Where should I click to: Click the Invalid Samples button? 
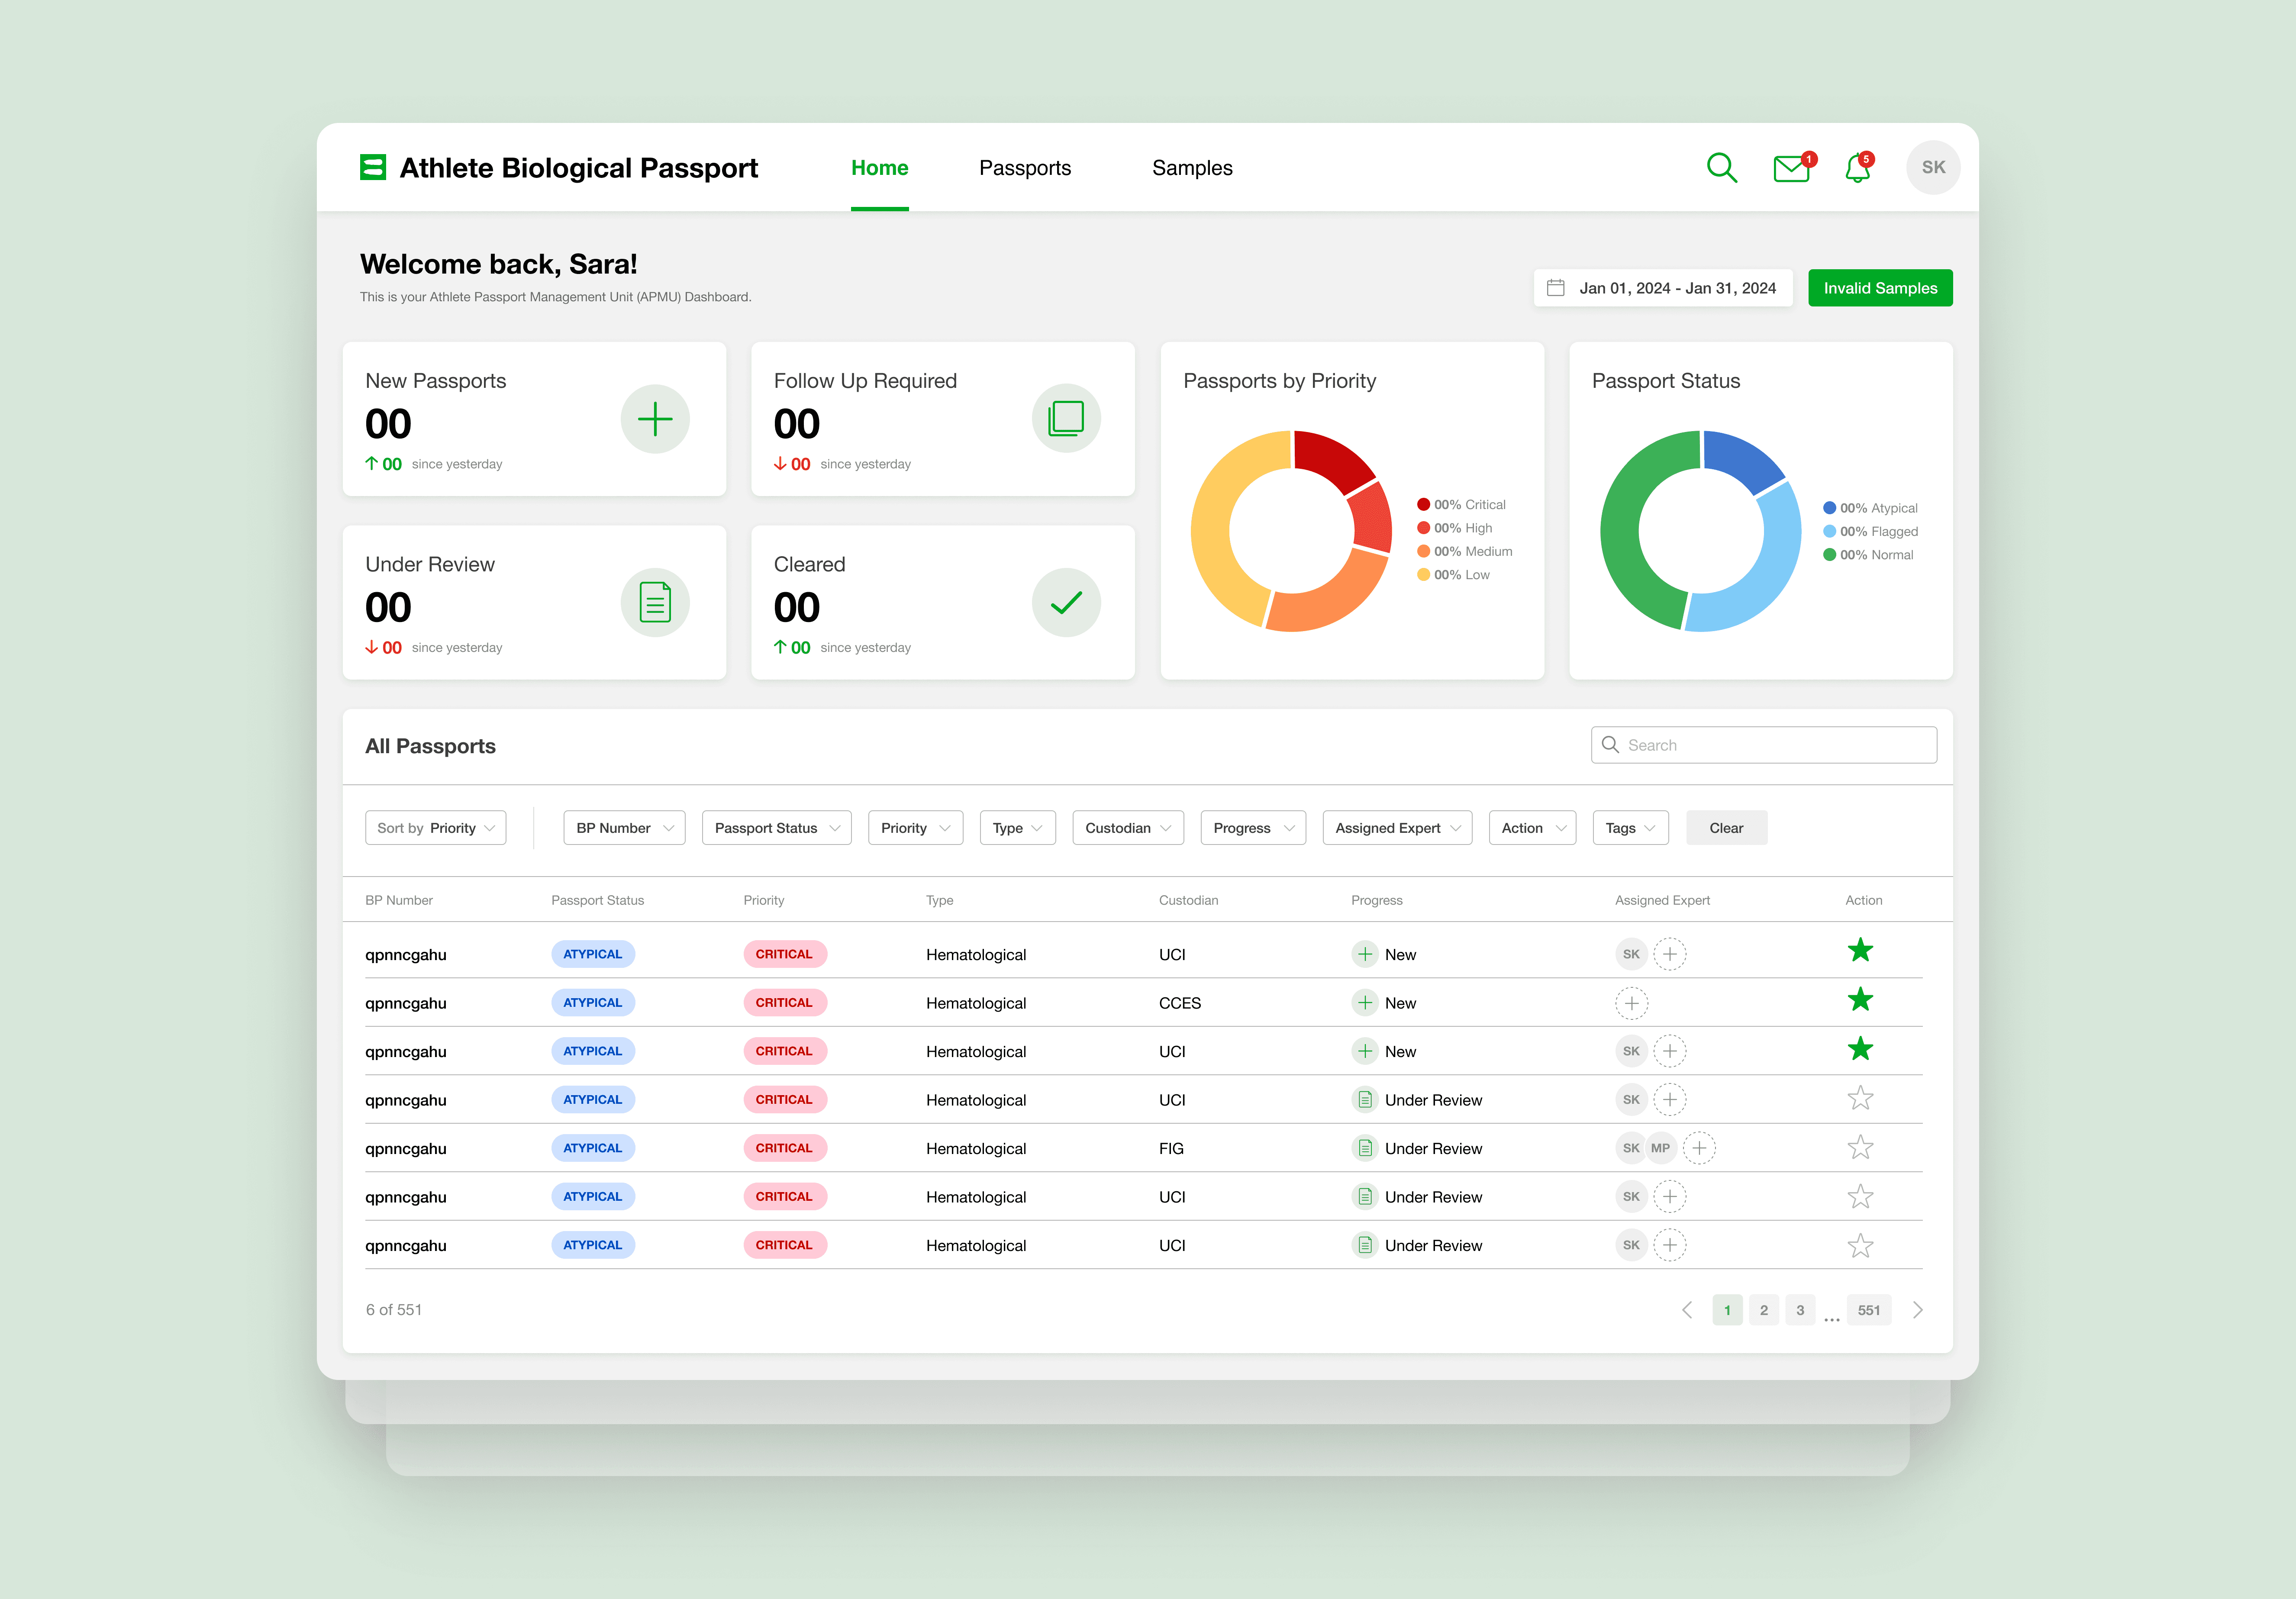point(1879,287)
